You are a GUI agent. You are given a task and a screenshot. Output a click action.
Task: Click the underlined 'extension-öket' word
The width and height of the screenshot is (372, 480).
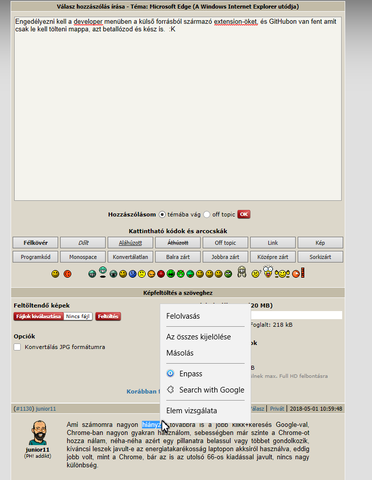pos(236,22)
